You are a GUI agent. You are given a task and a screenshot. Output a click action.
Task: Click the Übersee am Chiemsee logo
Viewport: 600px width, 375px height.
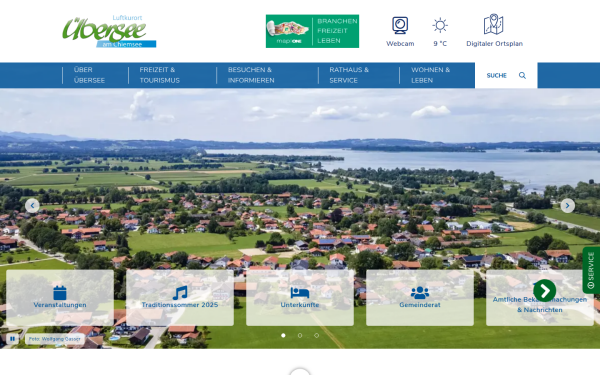(109, 31)
